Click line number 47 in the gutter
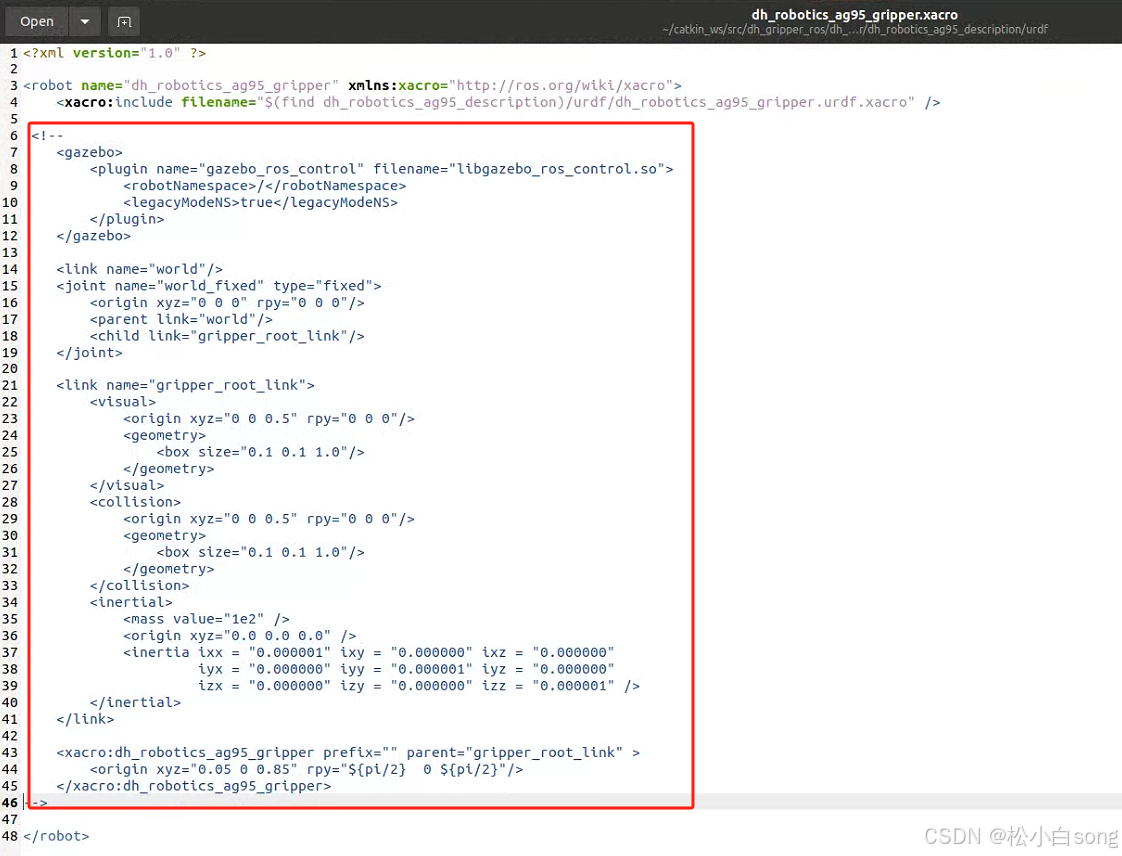 coord(10,819)
